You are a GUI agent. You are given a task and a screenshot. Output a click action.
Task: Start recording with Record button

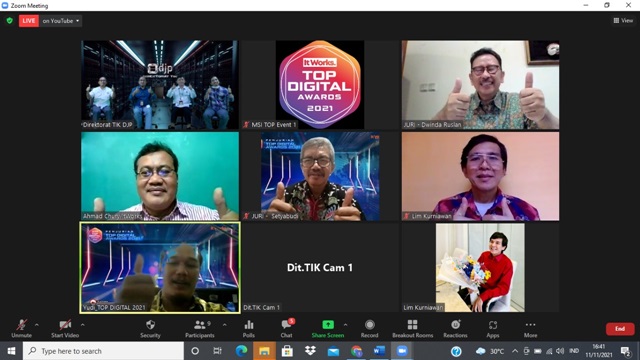coord(369,329)
